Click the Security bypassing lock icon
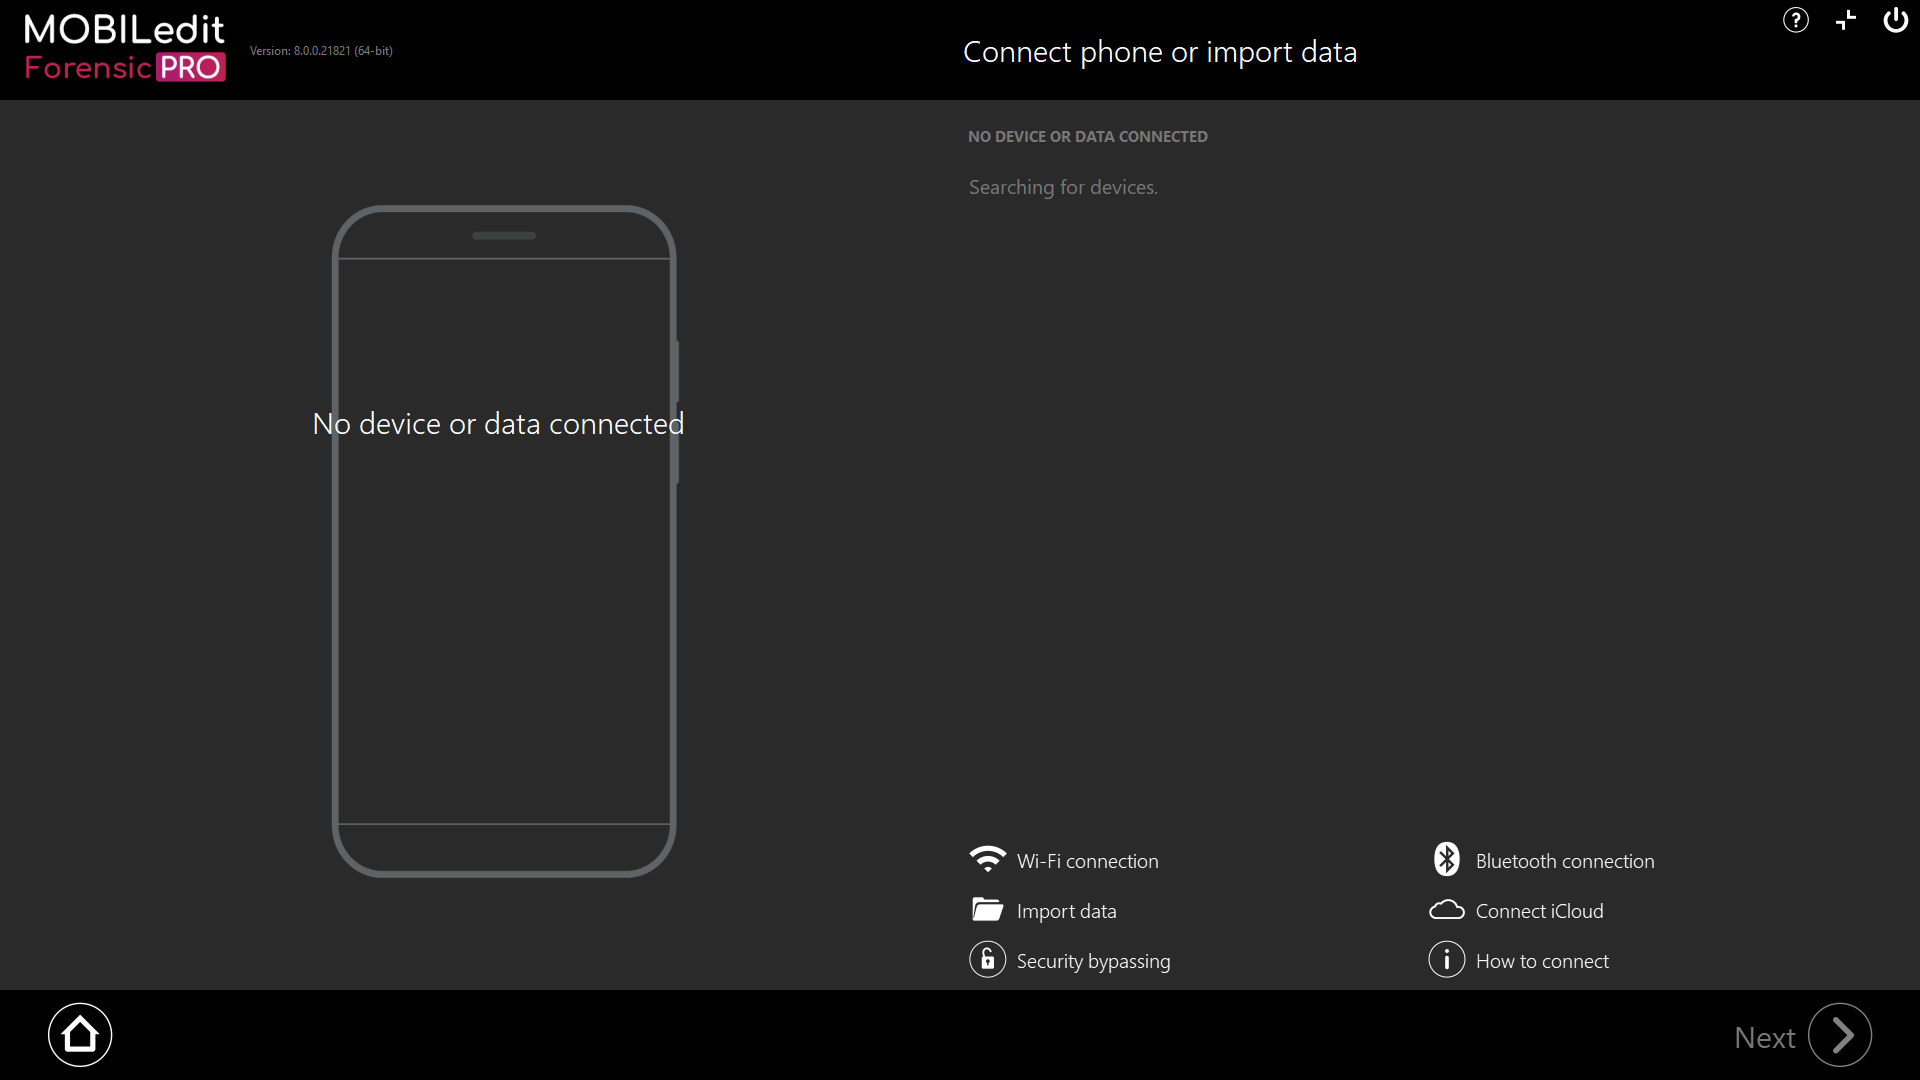1920x1080 pixels. (987, 960)
